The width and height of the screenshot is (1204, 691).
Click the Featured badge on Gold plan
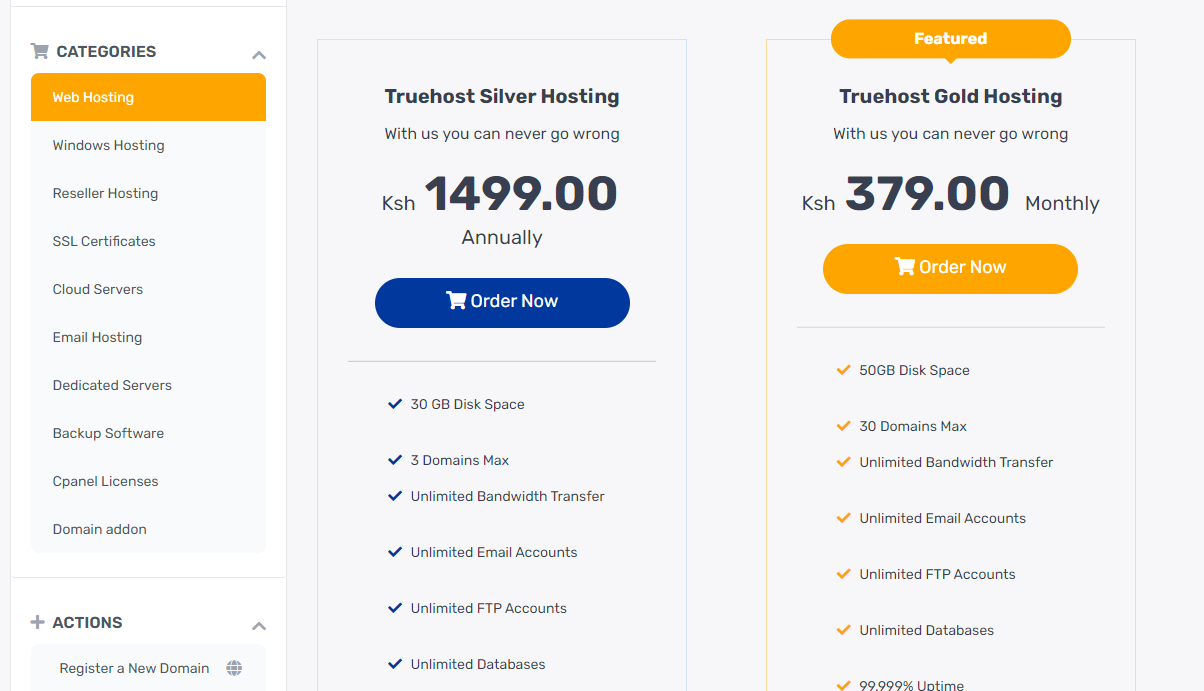(x=950, y=39)
